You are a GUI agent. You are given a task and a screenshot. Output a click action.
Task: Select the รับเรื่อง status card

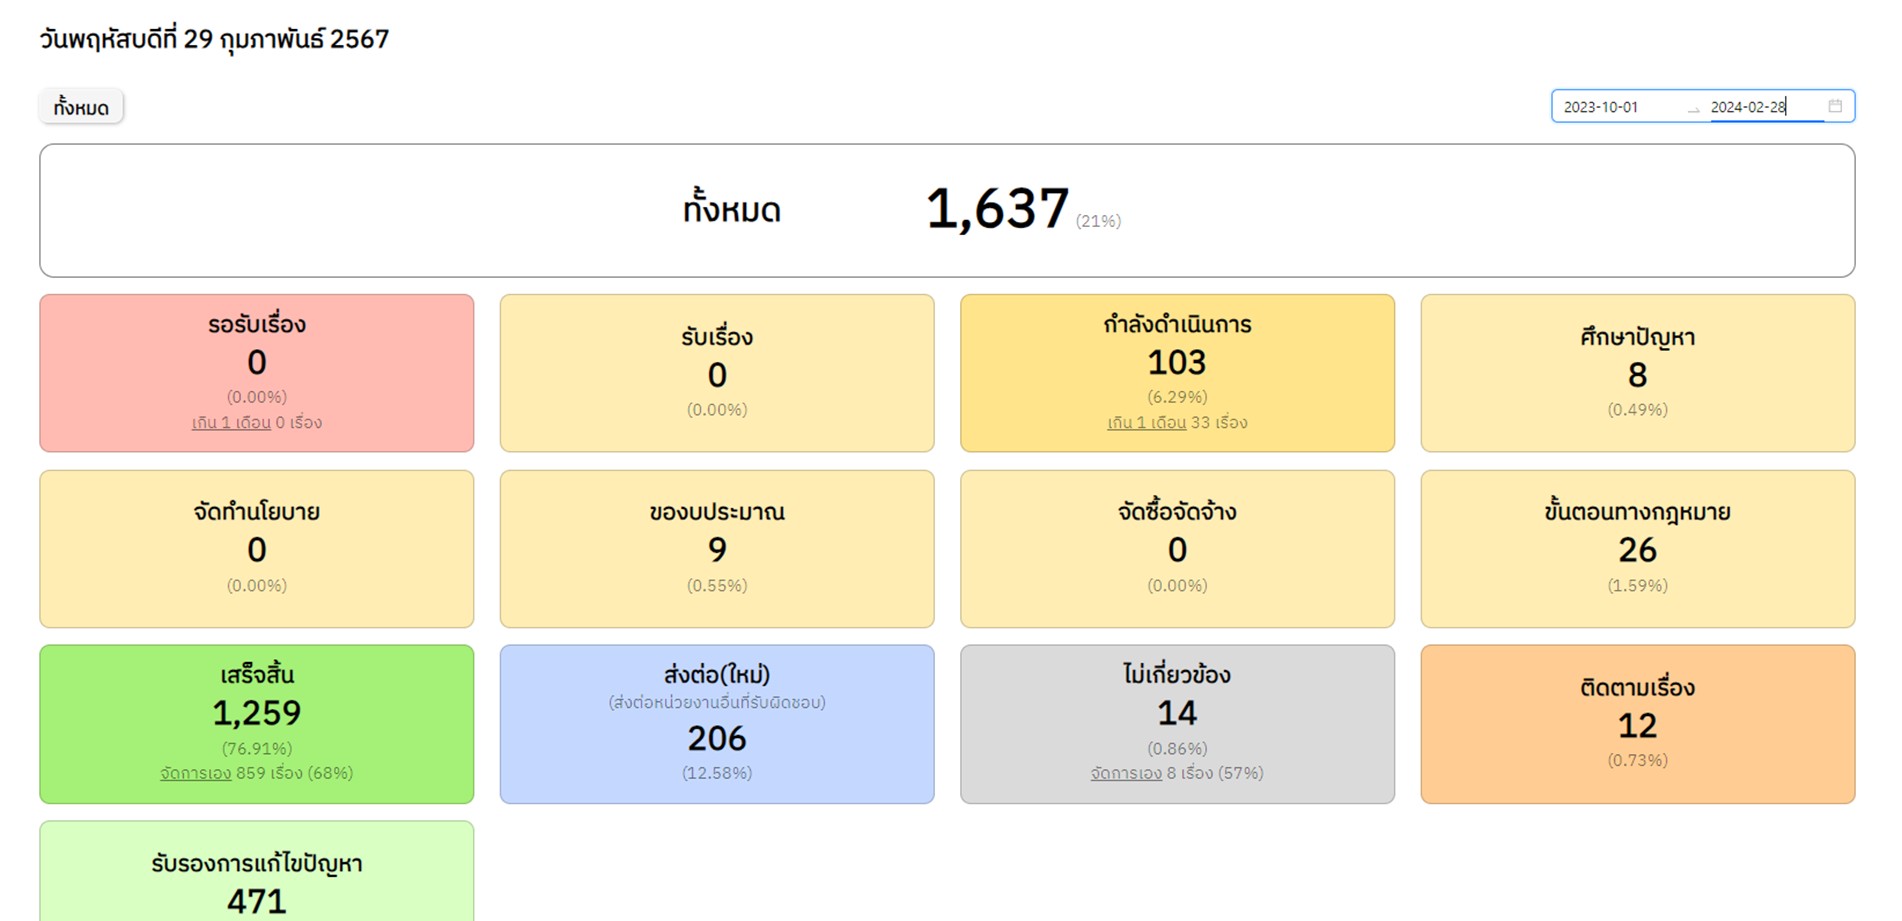(717, 373)
